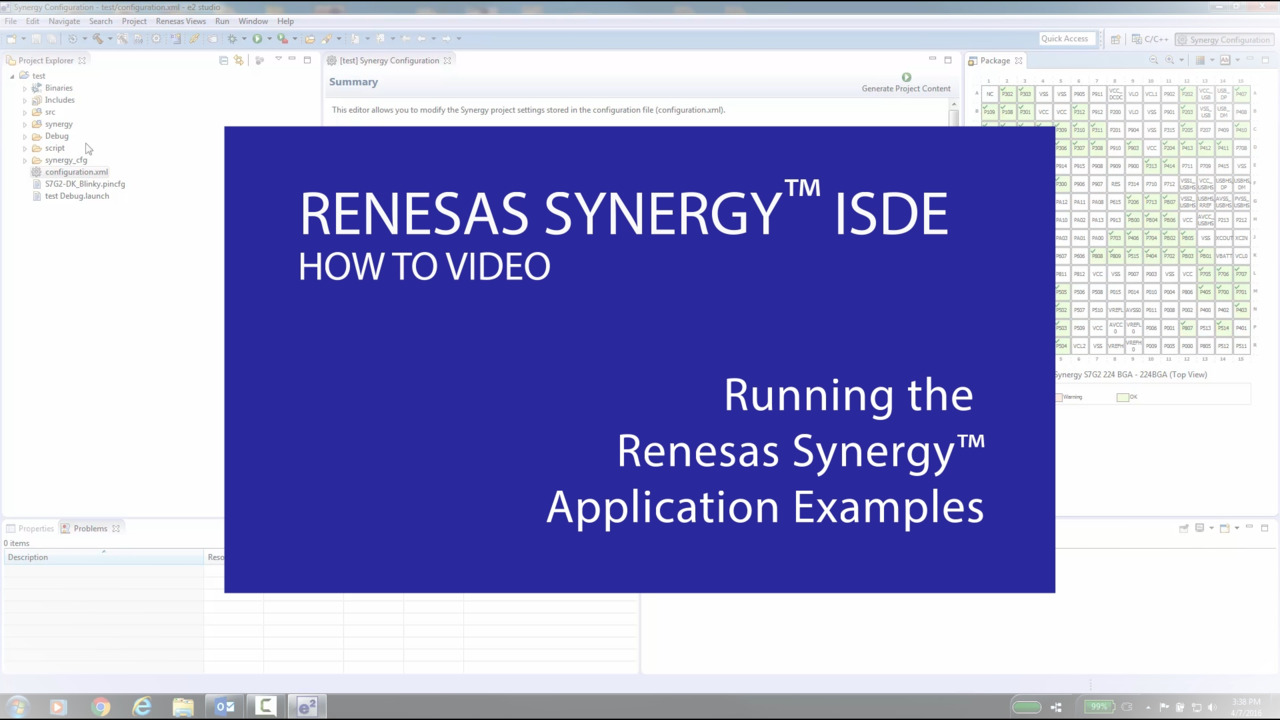Collapse the test project node
The image size is (1280, 720).
click(x=12, y=76)
